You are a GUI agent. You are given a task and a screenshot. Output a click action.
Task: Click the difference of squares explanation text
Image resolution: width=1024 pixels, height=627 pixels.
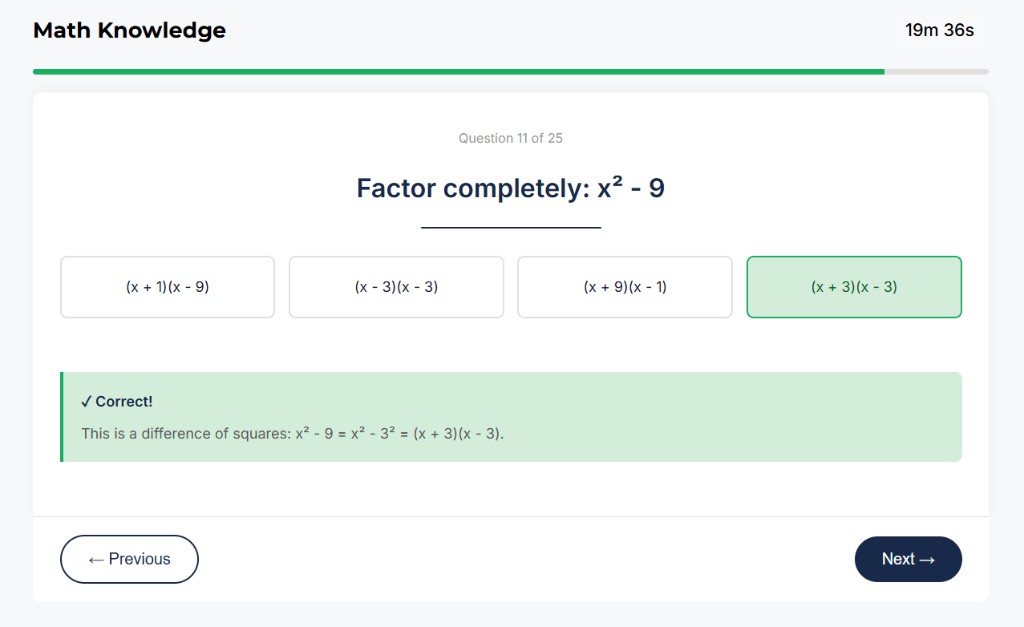pyautogui.click(x=294, y=433)
